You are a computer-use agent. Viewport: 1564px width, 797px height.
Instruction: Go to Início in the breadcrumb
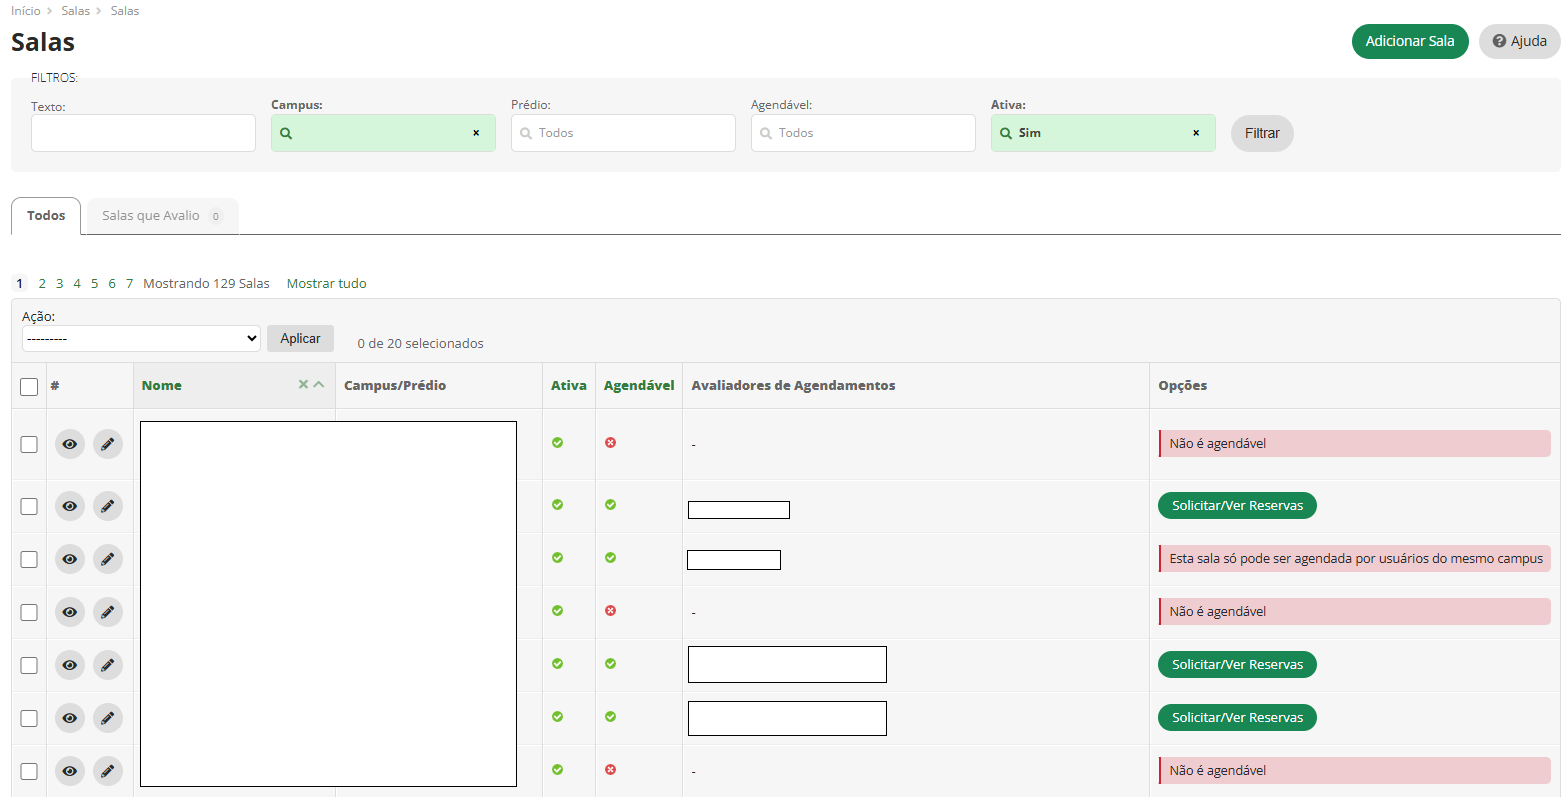[x=26, y=10]
